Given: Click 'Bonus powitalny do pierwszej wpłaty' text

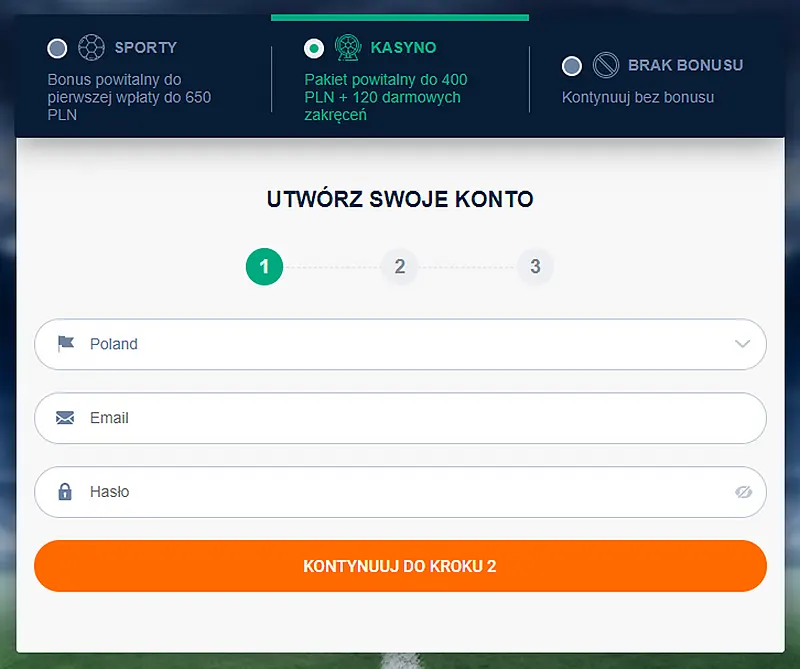Looking at the screenshot, I should pos(129,97).
